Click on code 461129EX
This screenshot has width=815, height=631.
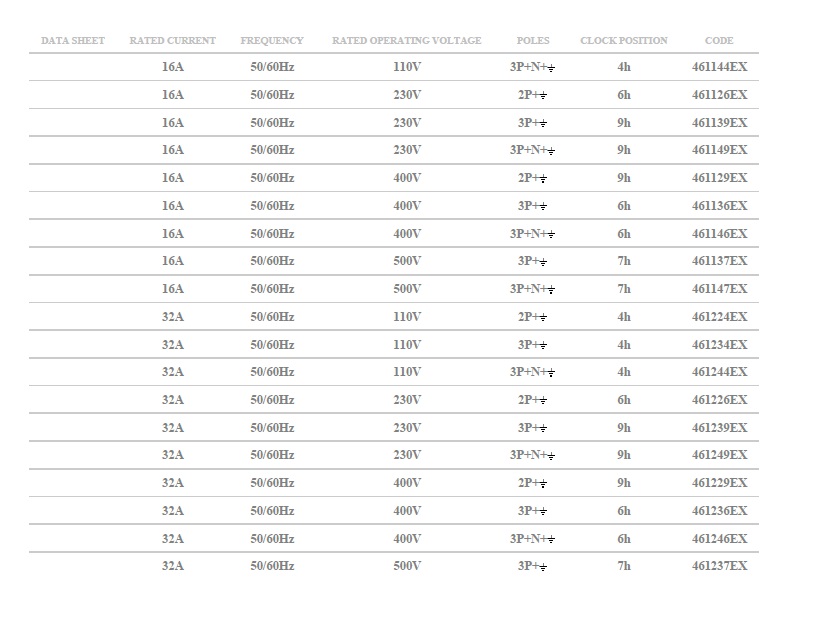(x=719, y=178)
